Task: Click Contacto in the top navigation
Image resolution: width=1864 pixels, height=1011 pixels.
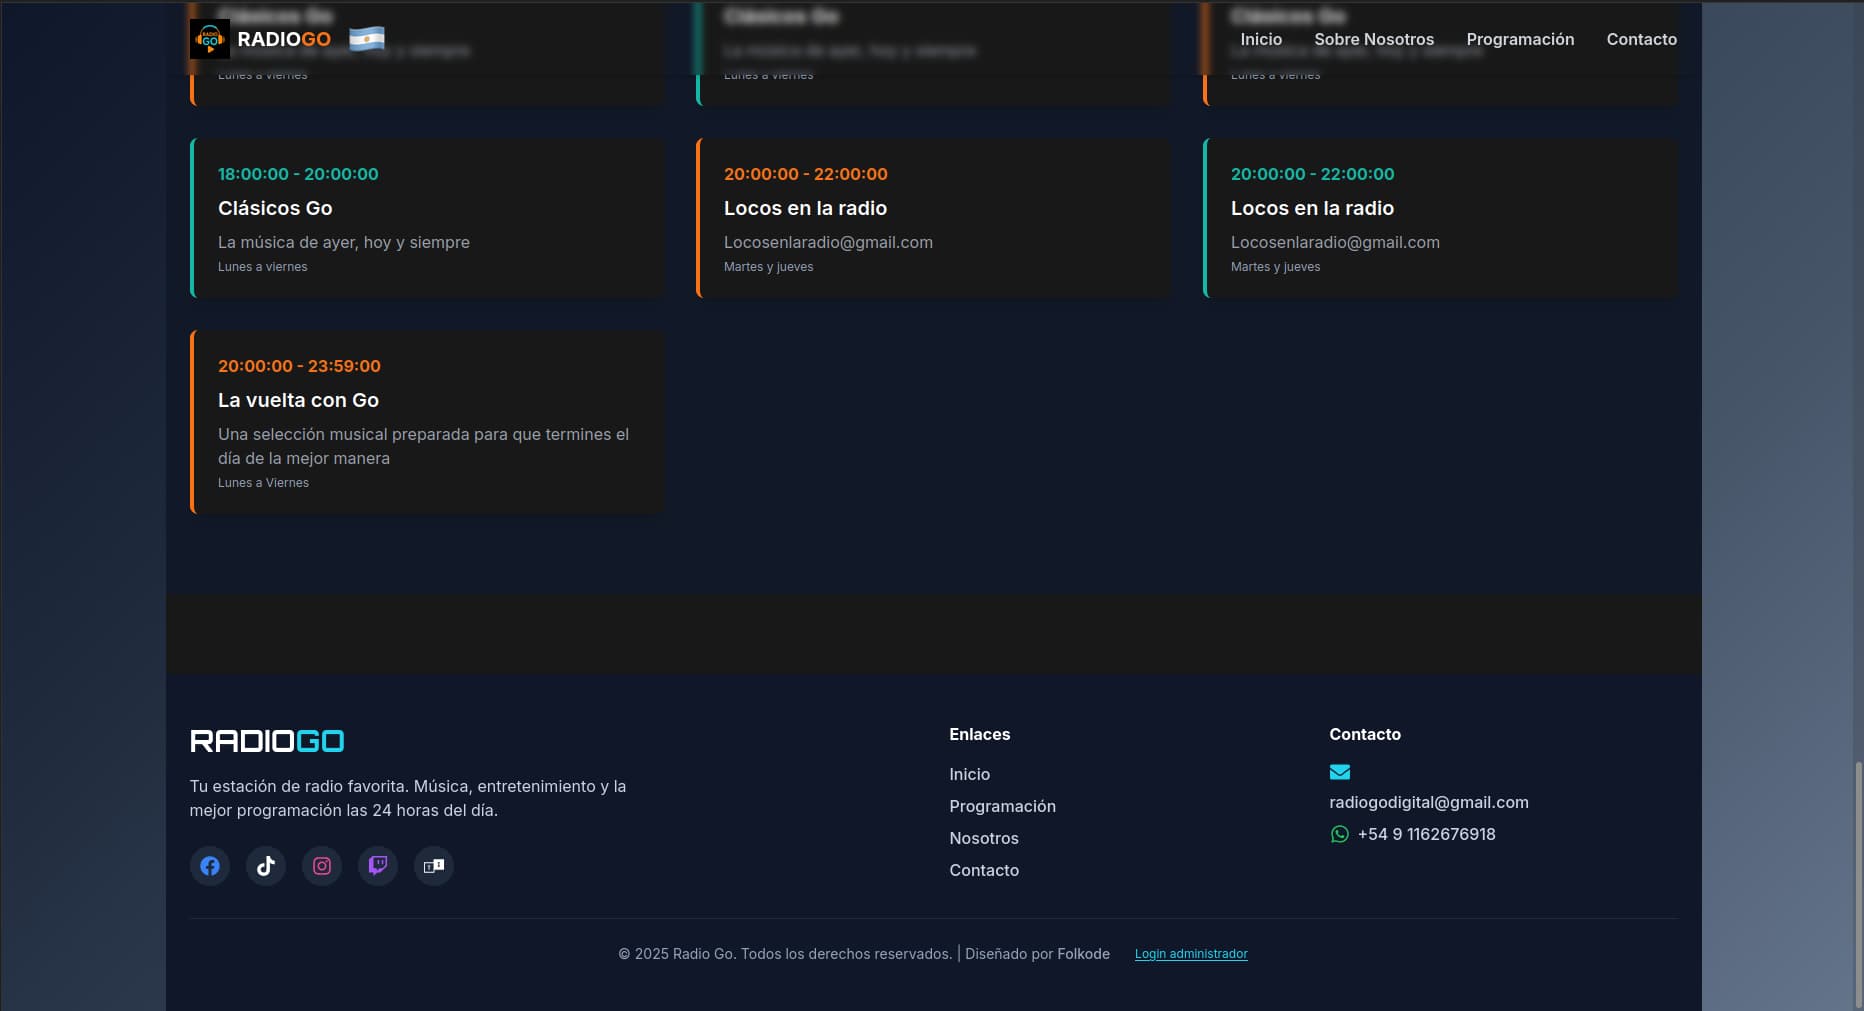Action: (x=1641, y=39)
